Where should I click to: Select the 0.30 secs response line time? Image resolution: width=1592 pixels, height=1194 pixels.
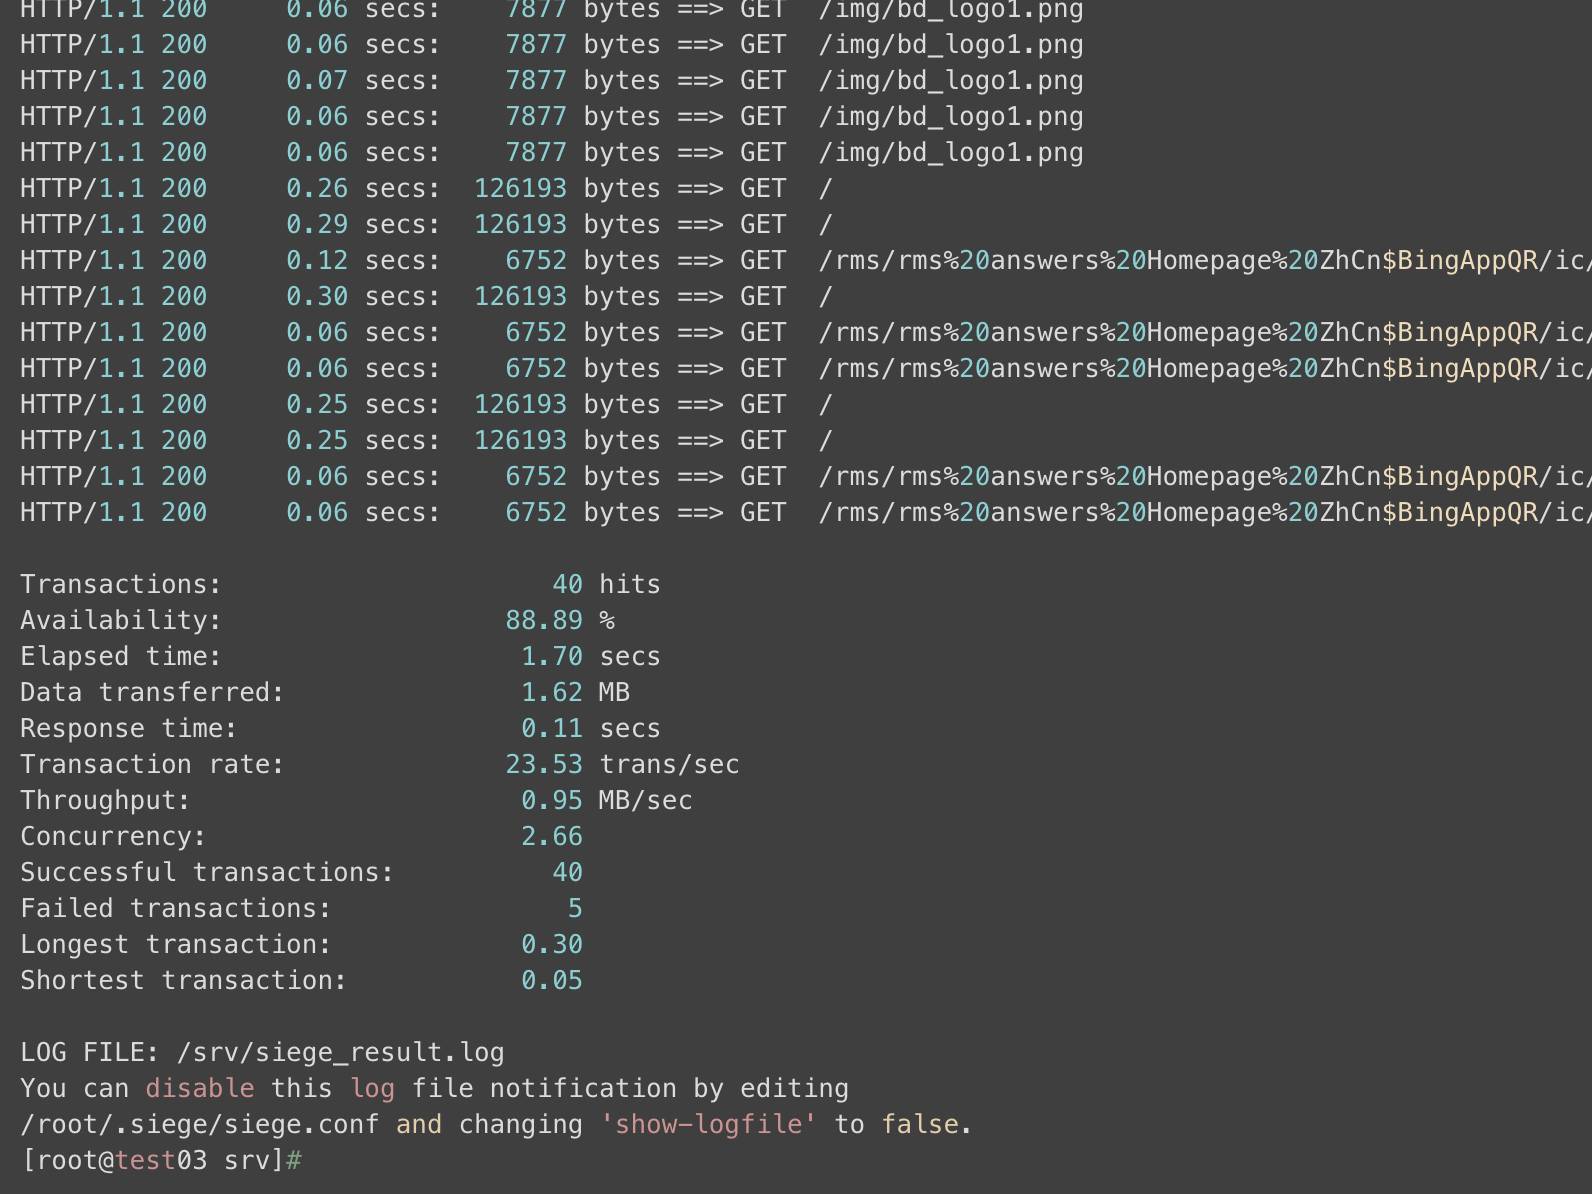(363, 296)
